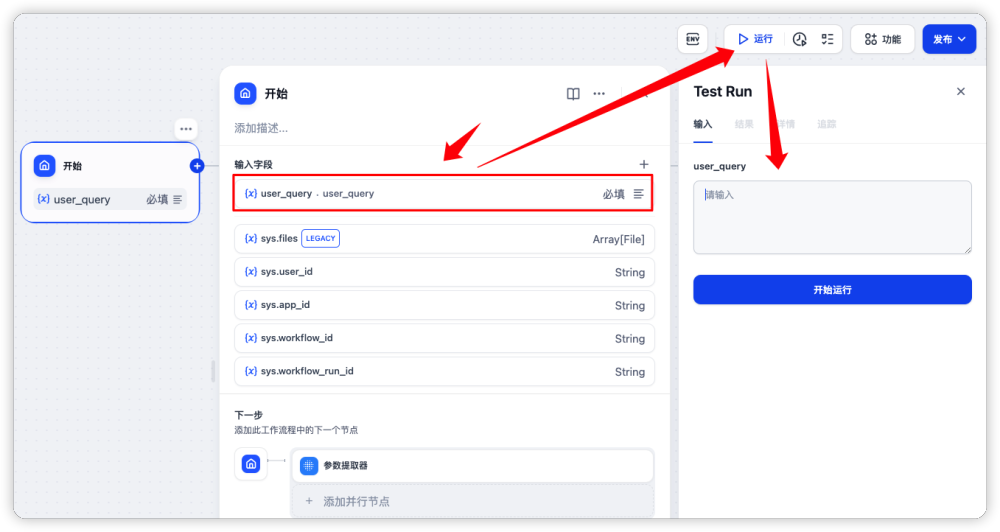Click the 运行 run button
Viewport: 1000px width, 532px height.
point(755,39)
